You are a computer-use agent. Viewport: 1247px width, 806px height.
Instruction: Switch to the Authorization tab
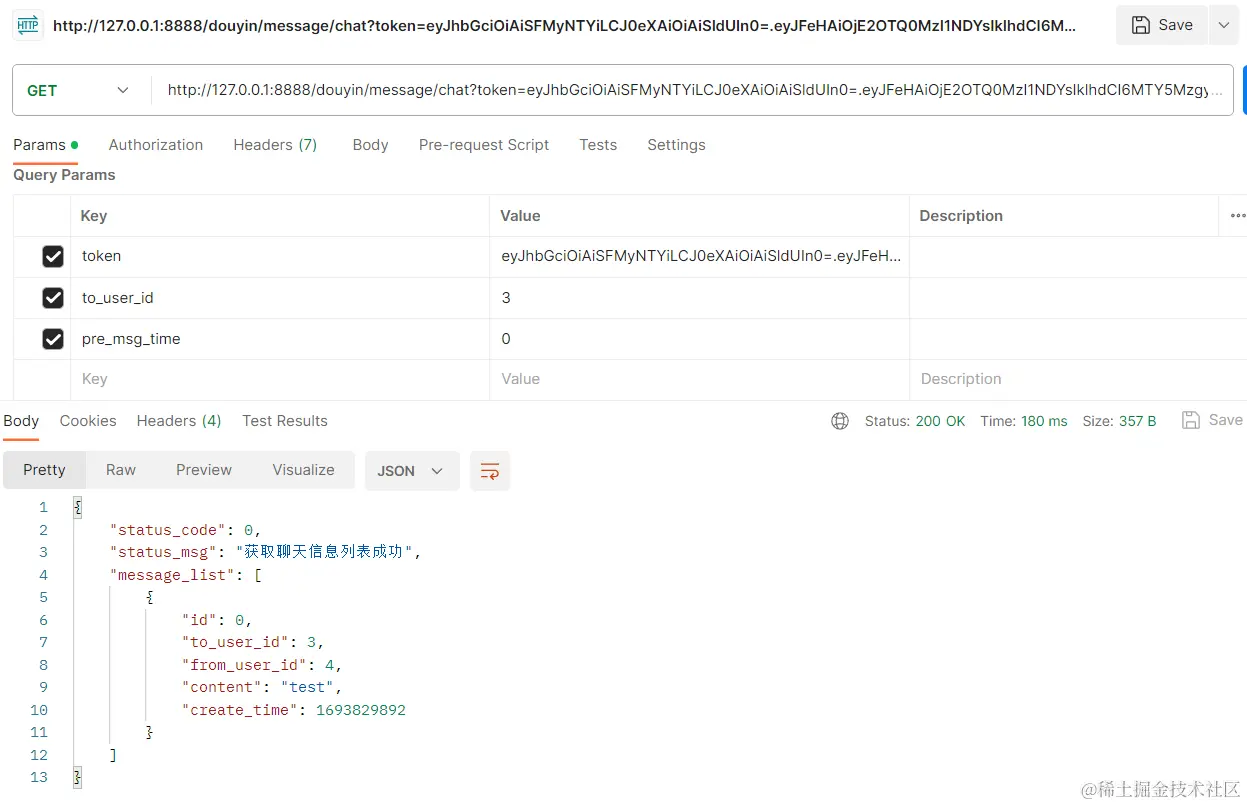[156, 145]
